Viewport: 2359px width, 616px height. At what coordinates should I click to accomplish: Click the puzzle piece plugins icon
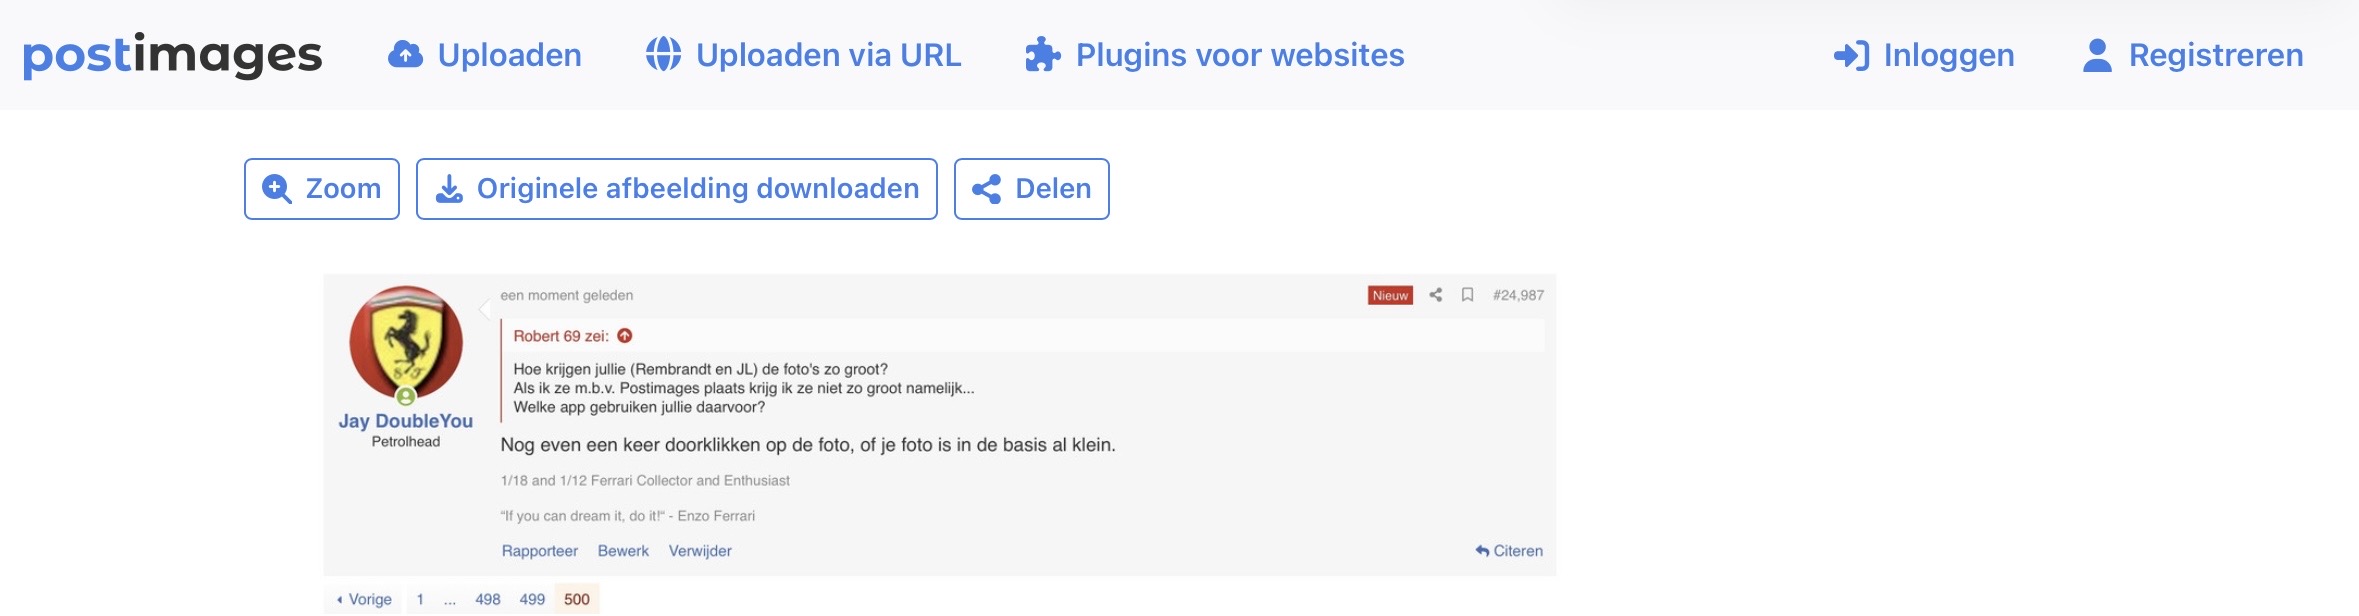1043,54
